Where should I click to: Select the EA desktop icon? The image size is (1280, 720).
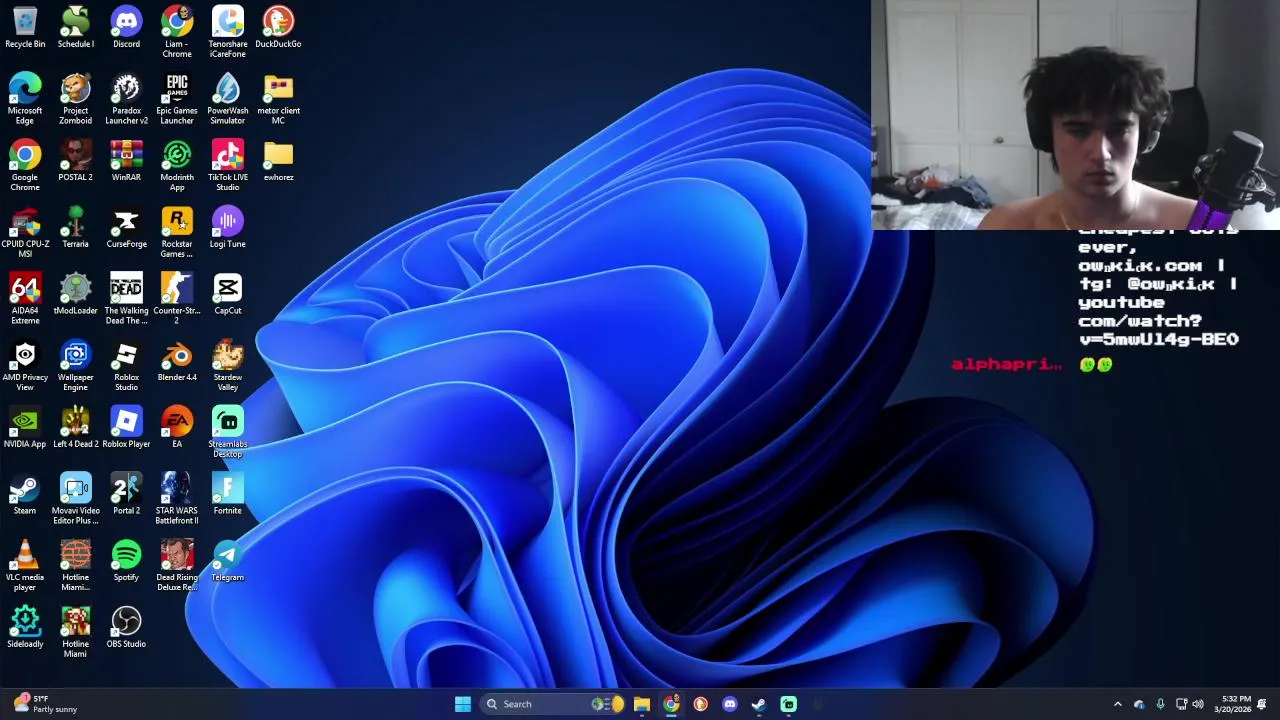click(177, 428)
